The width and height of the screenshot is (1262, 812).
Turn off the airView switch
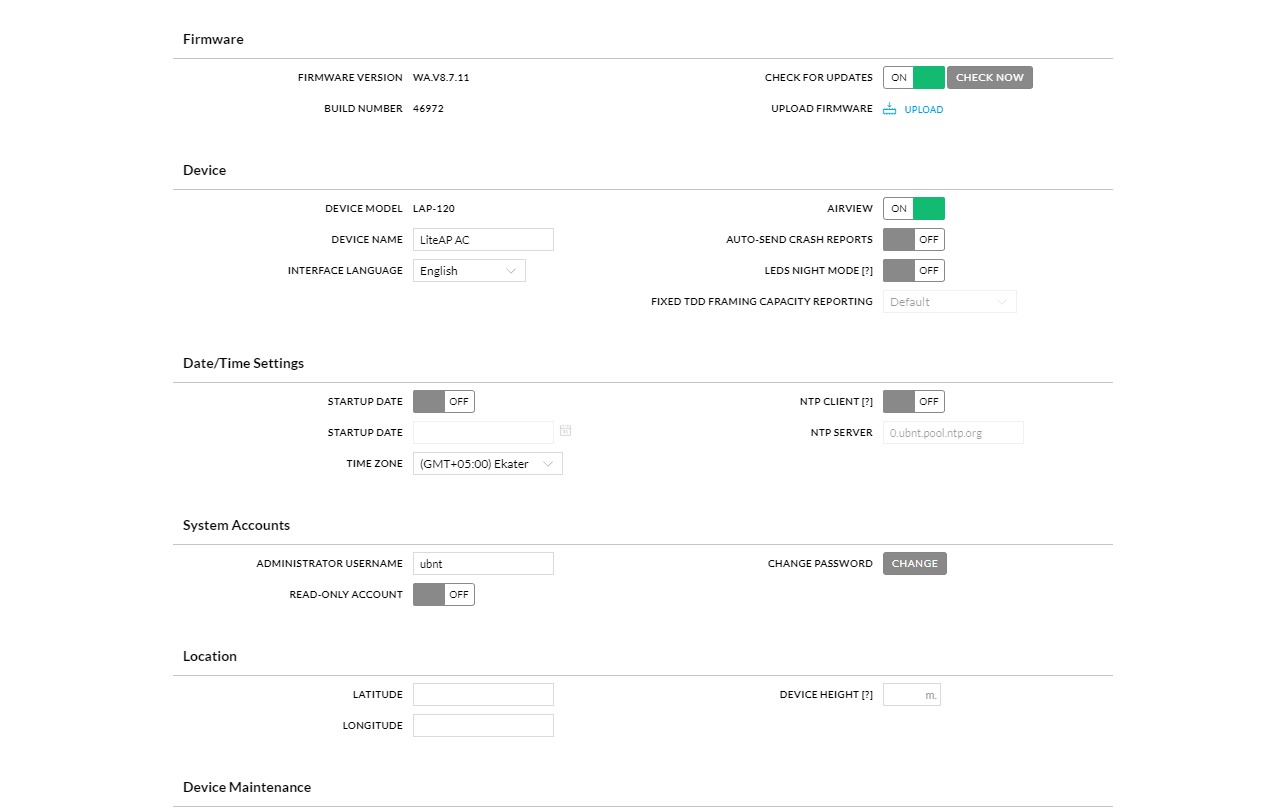point(913,209)
